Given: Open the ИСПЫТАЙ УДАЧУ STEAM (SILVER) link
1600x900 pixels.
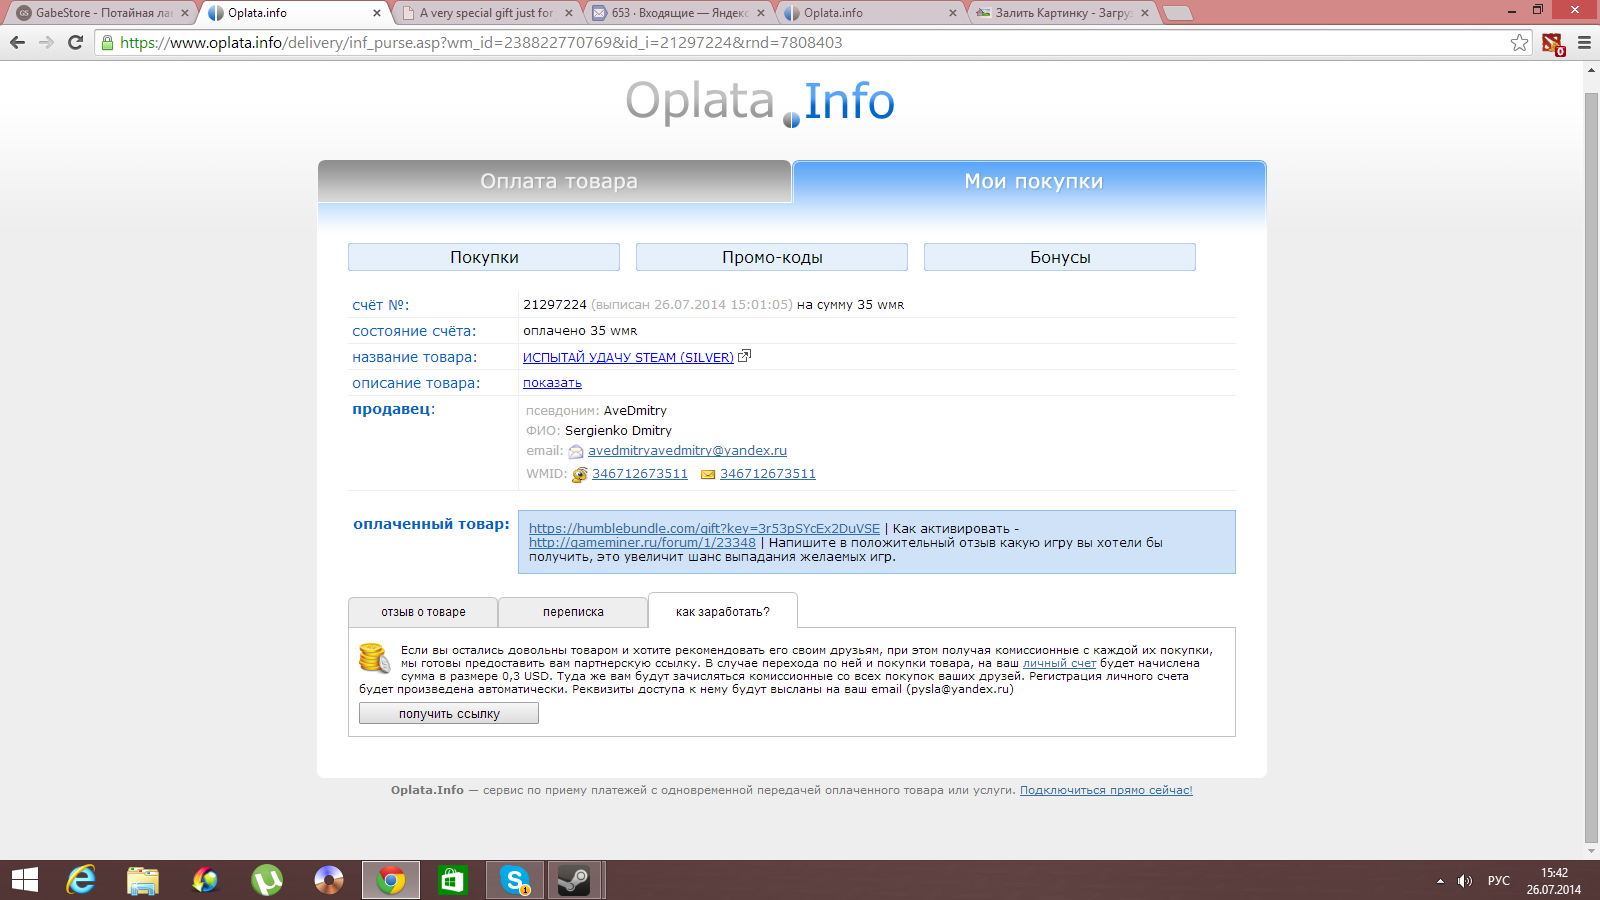Looking at the screenshot, I should 628,357.
